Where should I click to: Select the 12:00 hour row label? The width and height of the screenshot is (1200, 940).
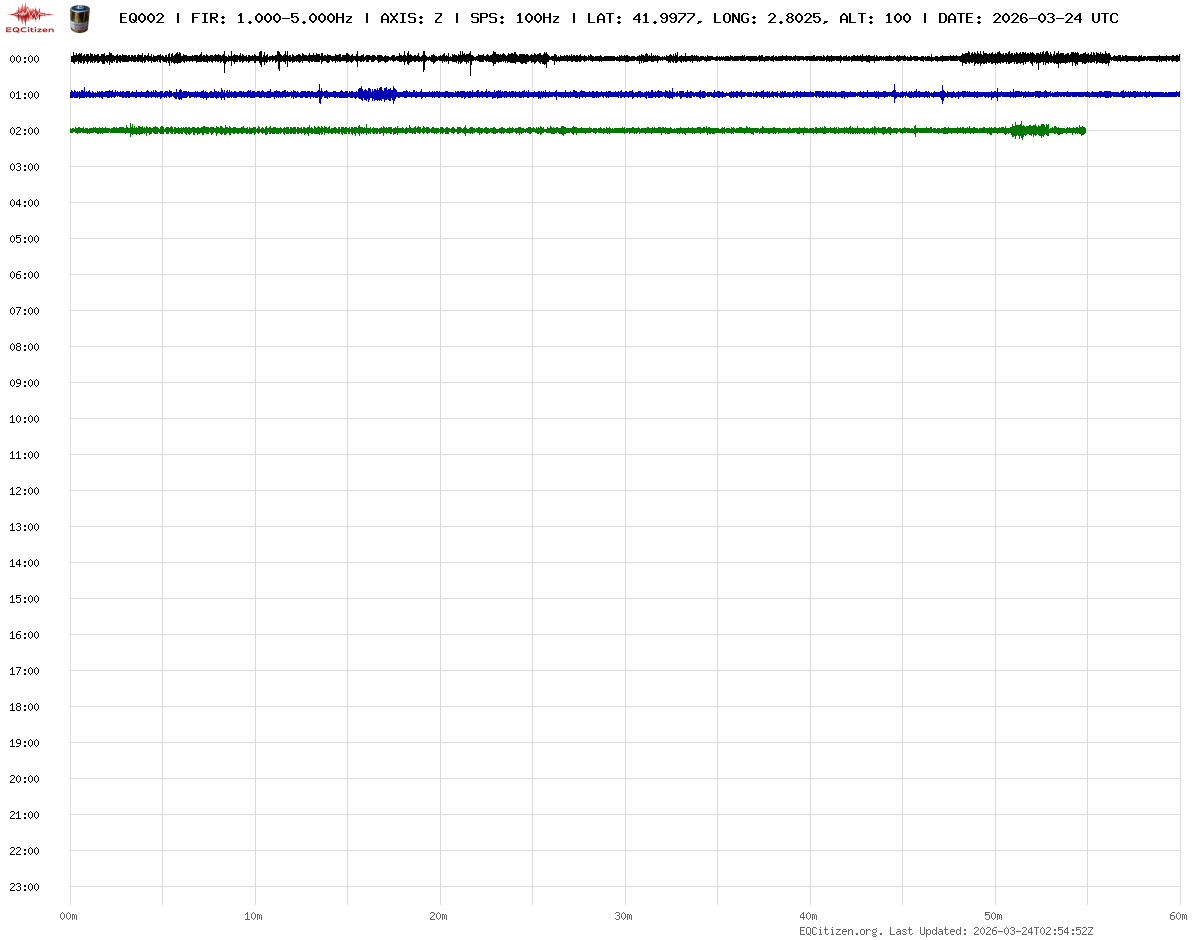(x=24, y=491)
